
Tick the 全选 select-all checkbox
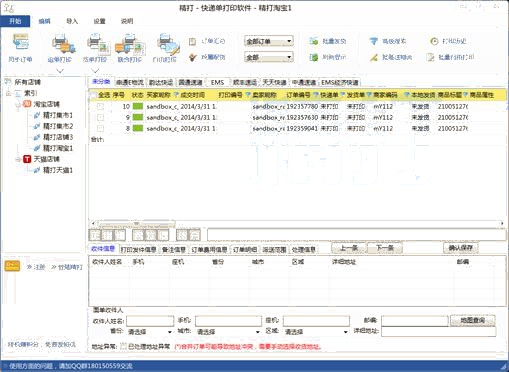(94, 95)
